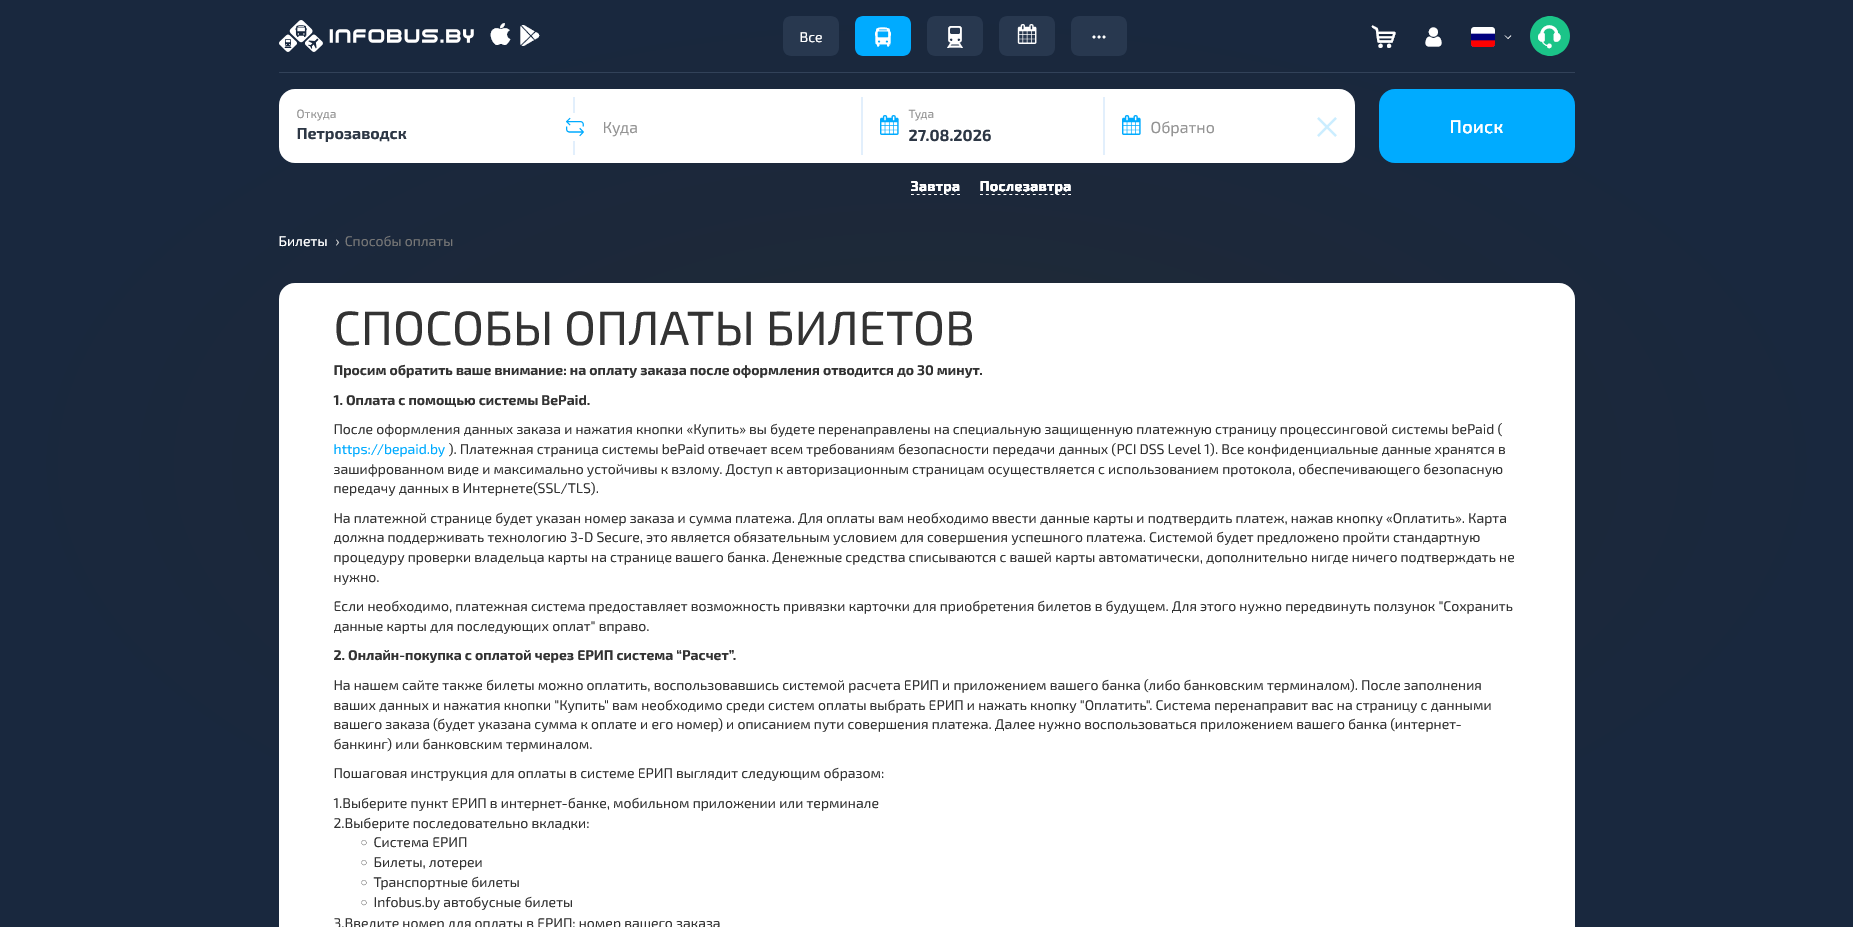
Task: Open the shopping cart
Action: pos(1384,37)
